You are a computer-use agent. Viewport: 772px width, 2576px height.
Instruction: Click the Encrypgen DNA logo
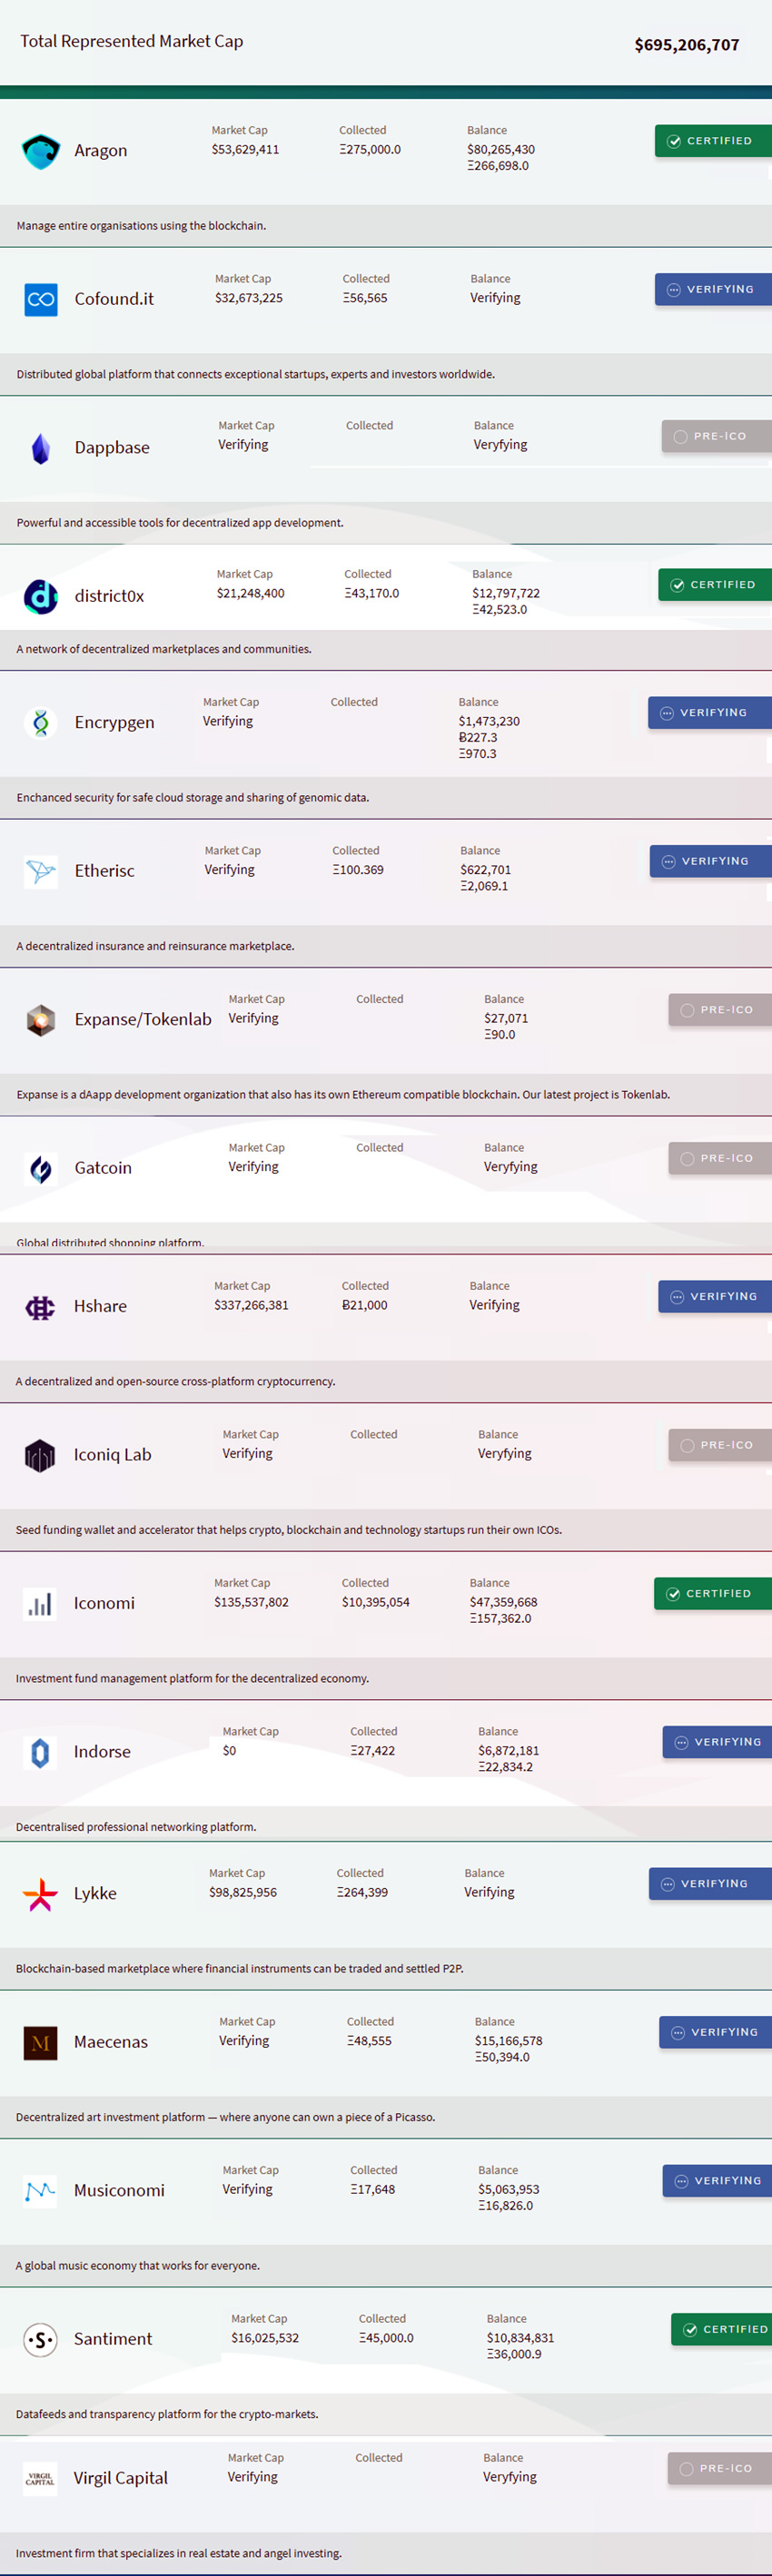click(41, 723)
